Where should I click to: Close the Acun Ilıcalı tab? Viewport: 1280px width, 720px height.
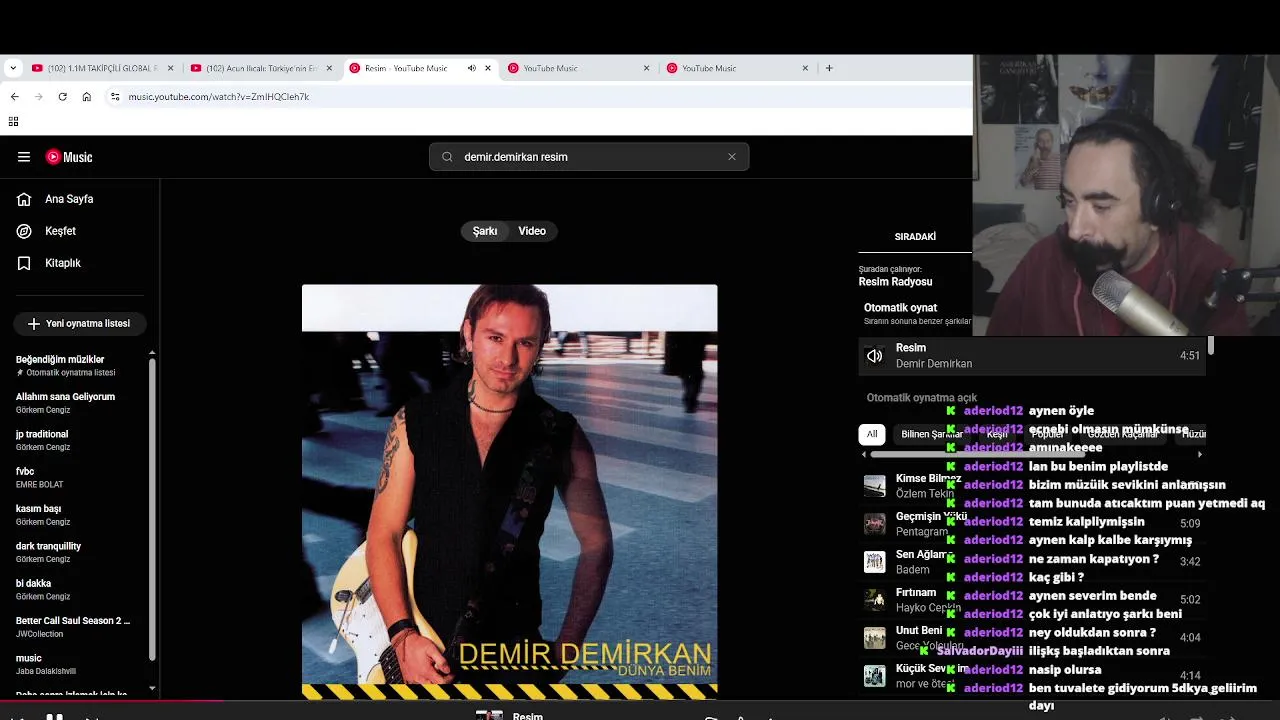point(329,68)
